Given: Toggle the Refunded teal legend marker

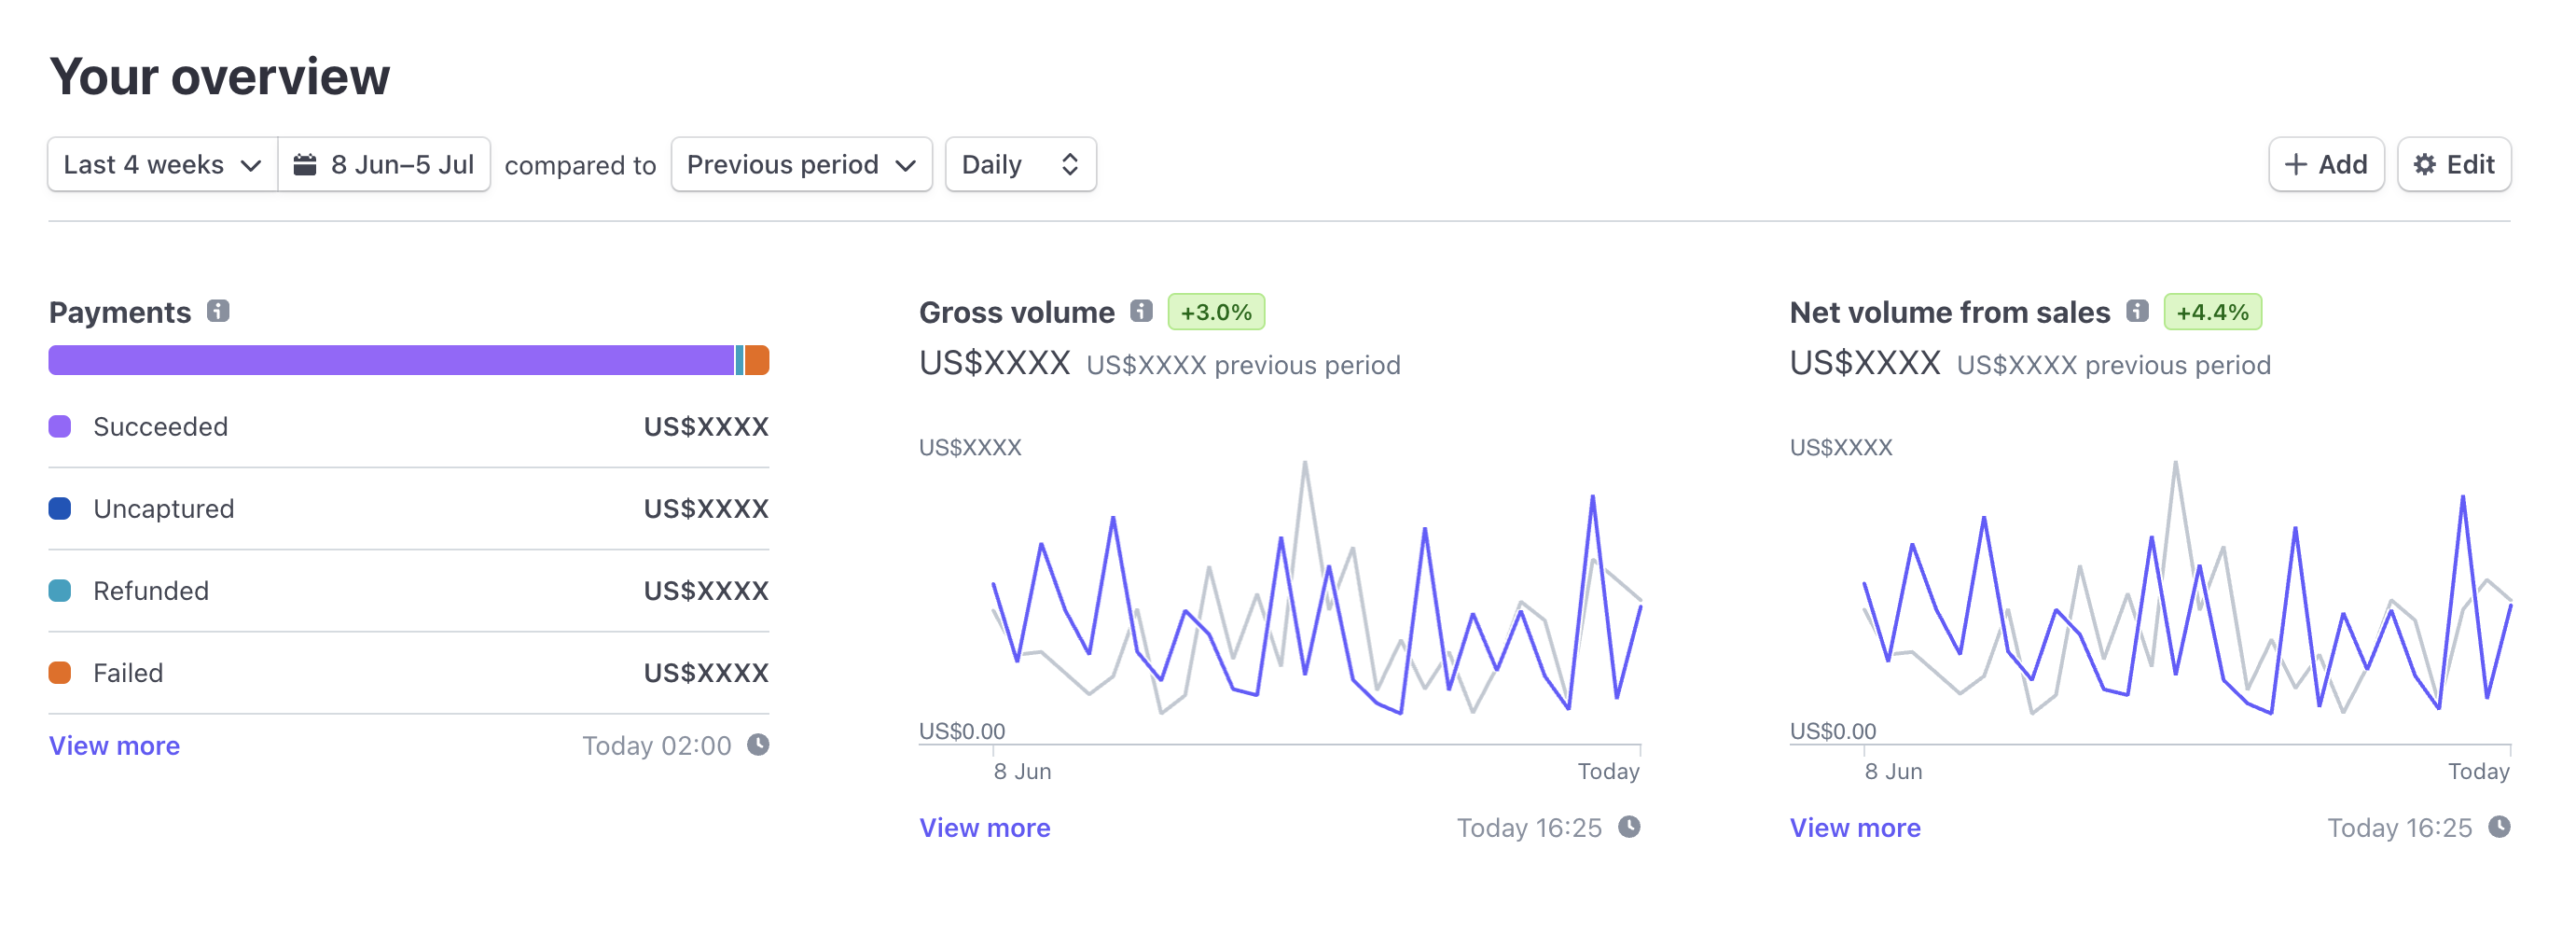Looking at the screenshot, I should [x=60, y=590].
